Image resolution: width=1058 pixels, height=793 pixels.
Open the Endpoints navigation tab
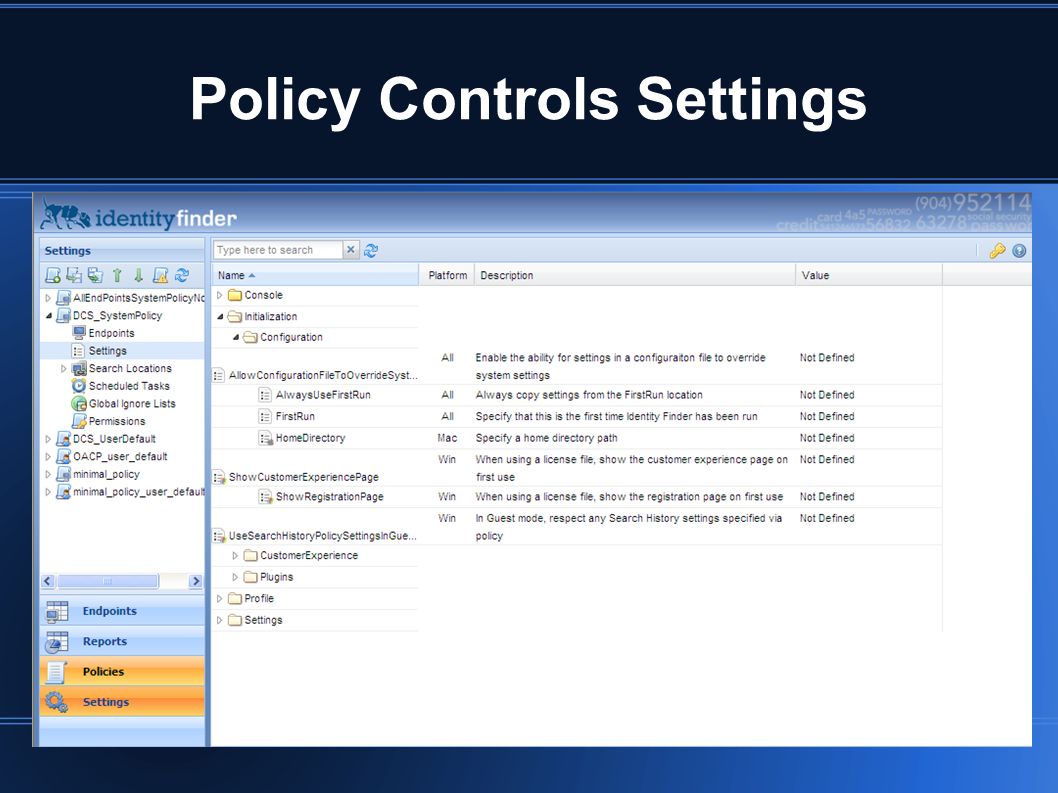pos(122,611)
